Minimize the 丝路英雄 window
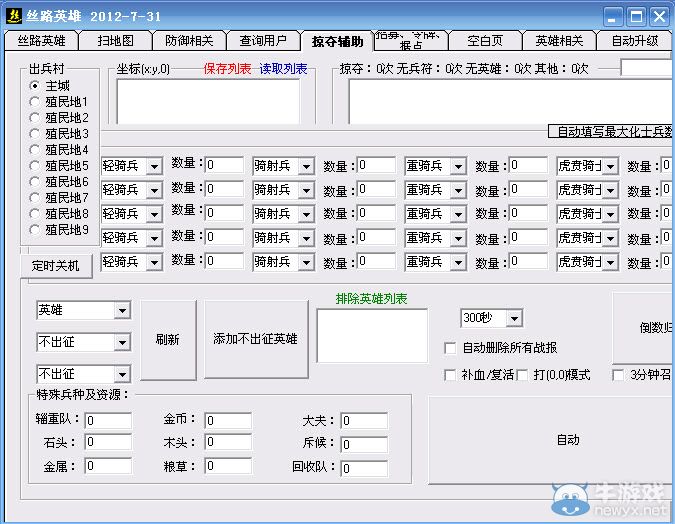Screen dimensions: 675x524 [613, 17]
